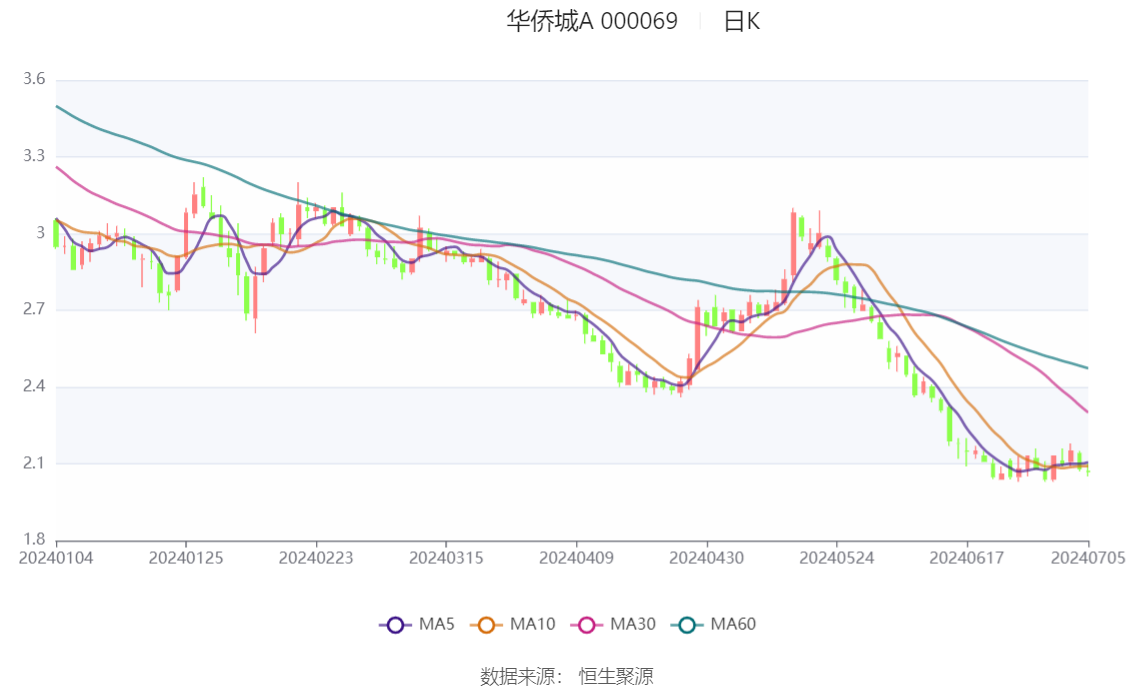Click the 2.1 price axis label
The height and width of the screenshot is (689, 1134).
point(34,463)
